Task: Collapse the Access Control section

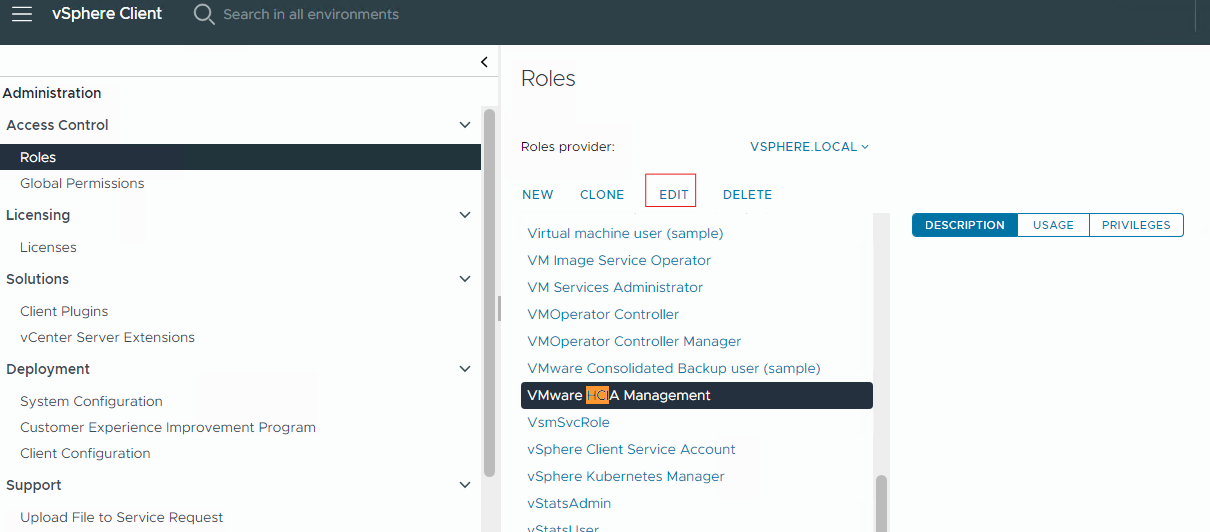Action: pos(464,125)
